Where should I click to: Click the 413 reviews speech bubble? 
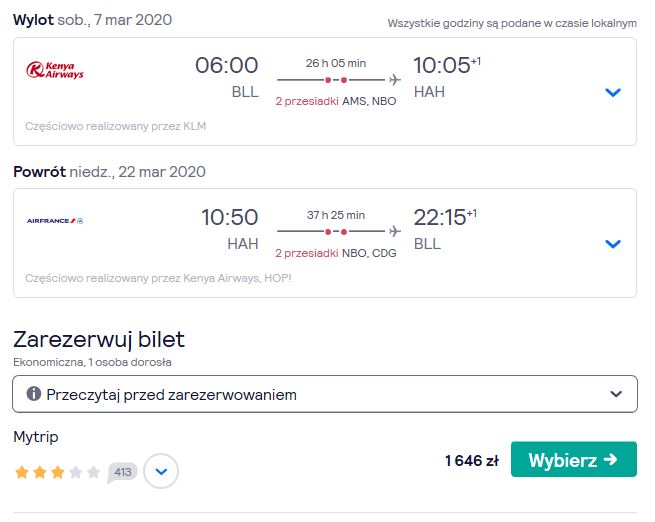[x=122, y=472]
